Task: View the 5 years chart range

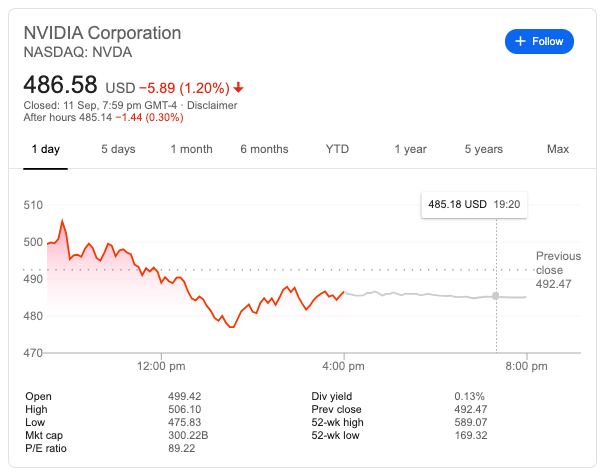Action: pyautogui.click(x=483, y=149)
